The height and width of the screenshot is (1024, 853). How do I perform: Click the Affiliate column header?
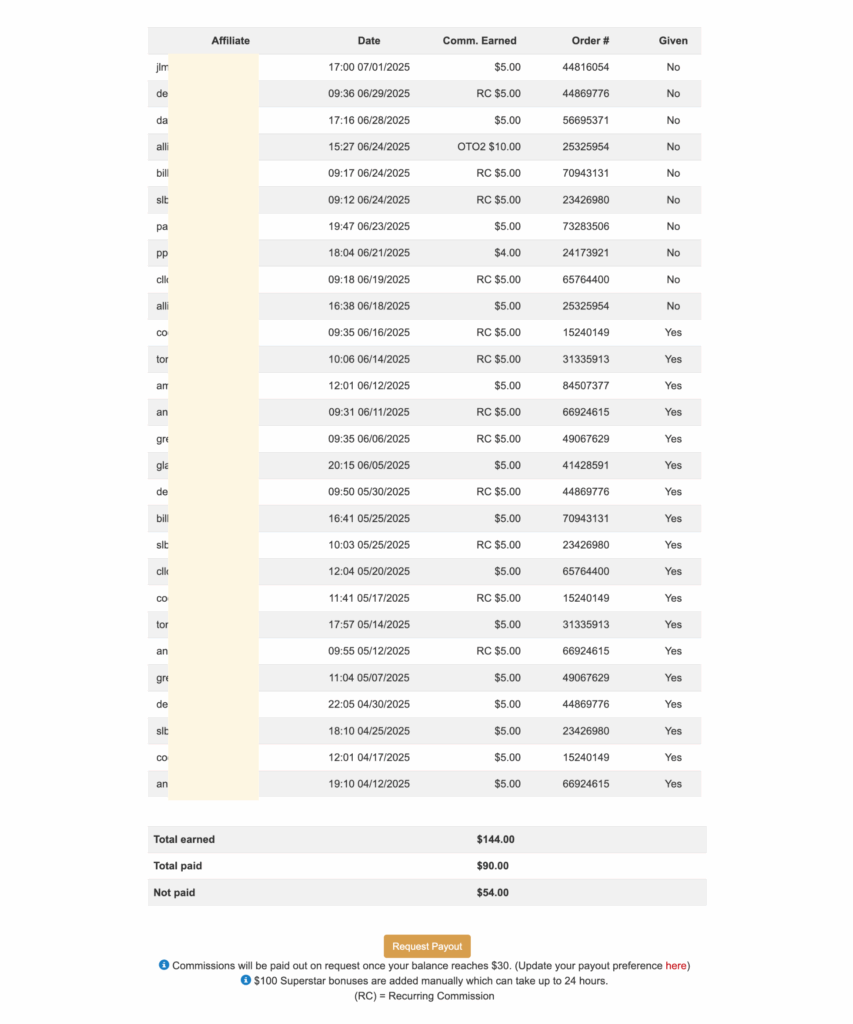click(x=230, y=41)
